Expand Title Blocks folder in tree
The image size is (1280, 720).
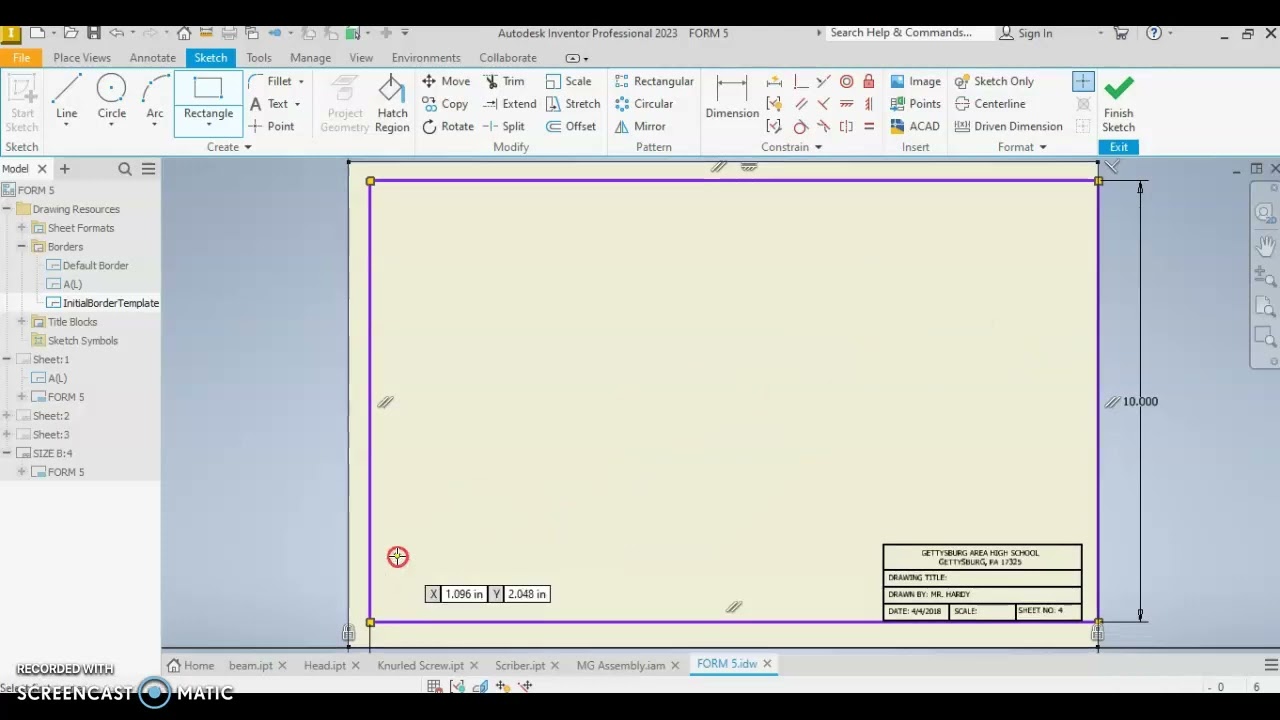tap(22, 322)
